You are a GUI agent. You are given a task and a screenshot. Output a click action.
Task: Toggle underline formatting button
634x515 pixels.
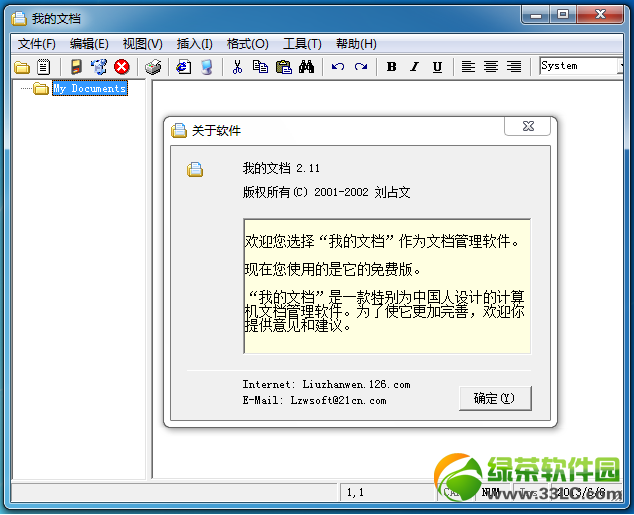click(437, 67)
